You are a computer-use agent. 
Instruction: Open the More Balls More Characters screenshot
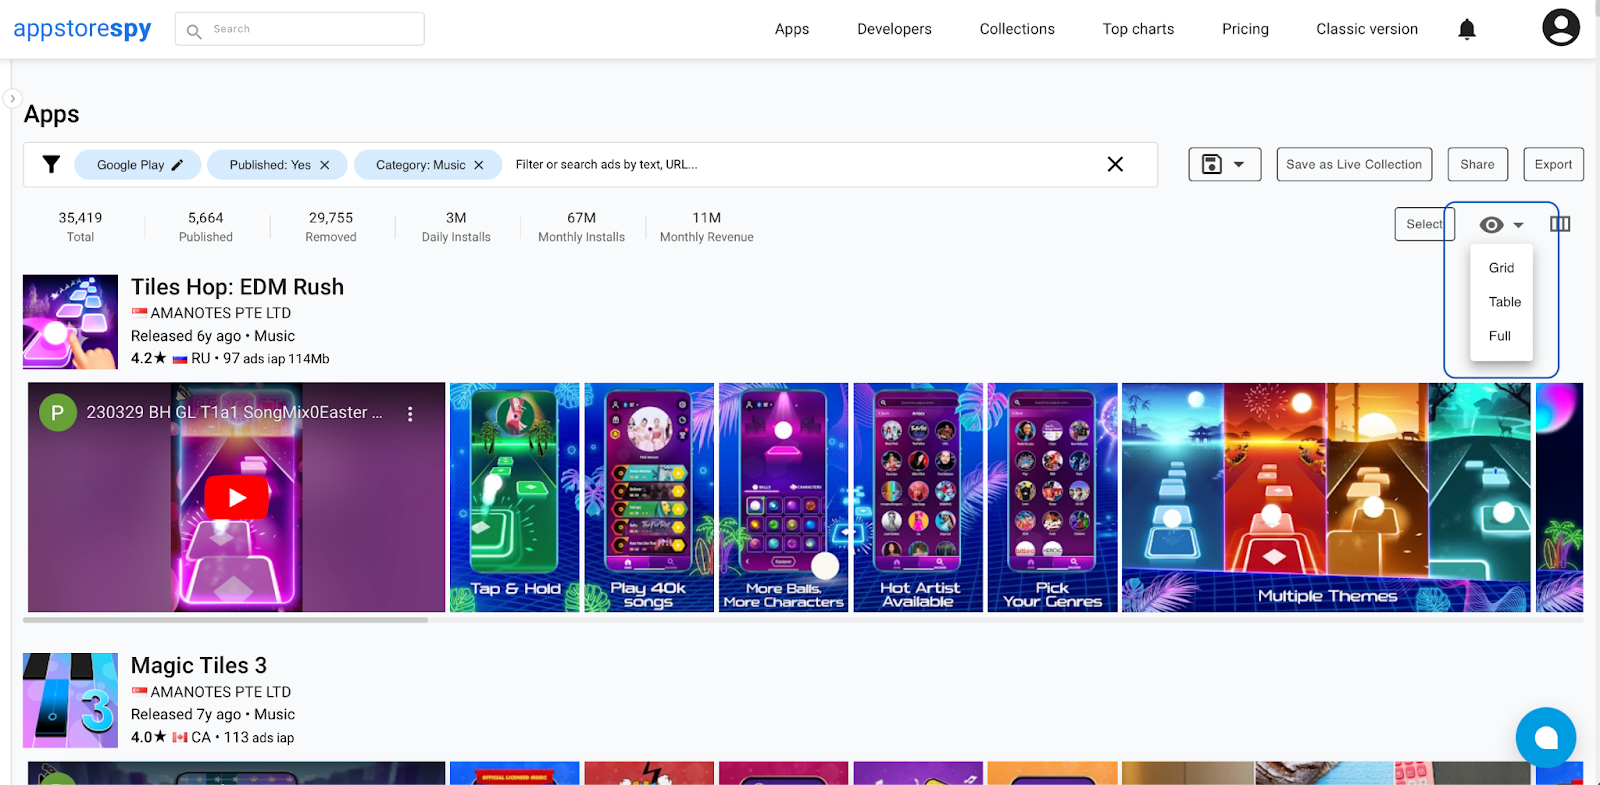(783, 497)
